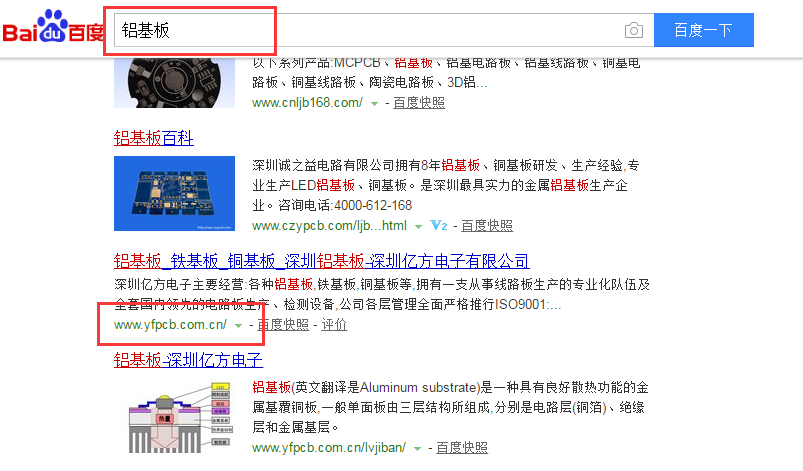Open the blue PCB thumbnail image

pos(175,194)
